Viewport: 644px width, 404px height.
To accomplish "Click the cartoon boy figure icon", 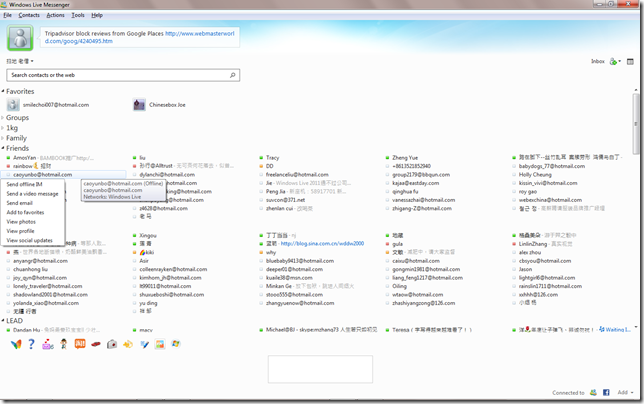I will coord(64,344).
